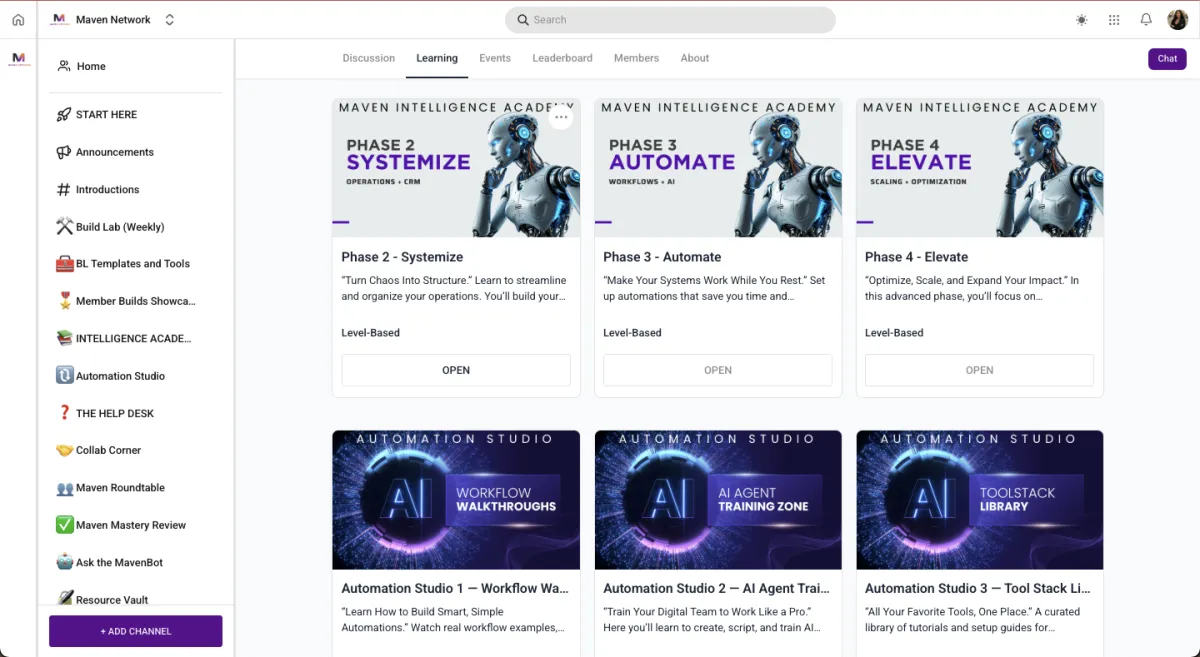Click the Chat button
Viewport: 1200px width, 657px height.
(x=1167, y=59)
